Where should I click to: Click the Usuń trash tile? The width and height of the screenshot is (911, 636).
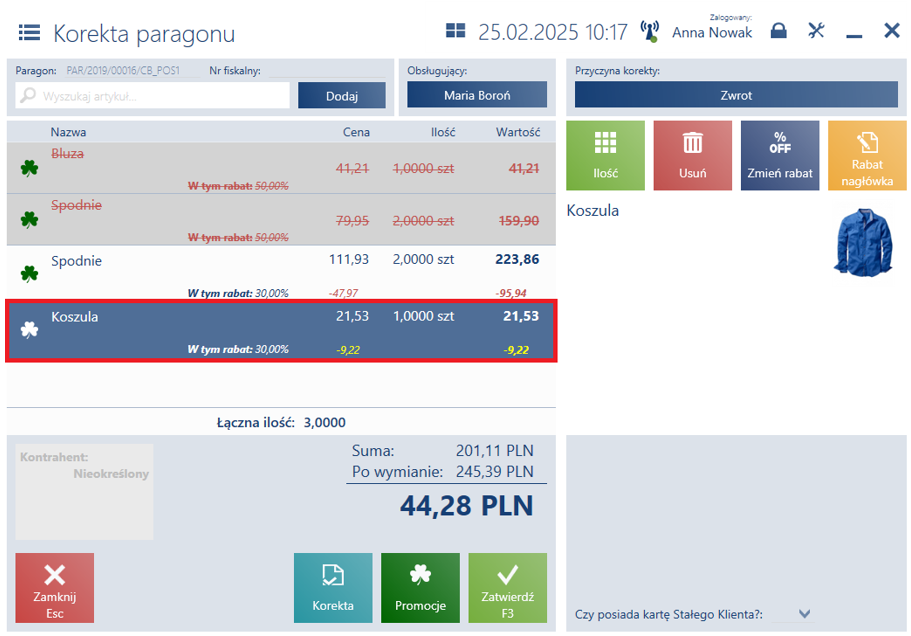coord(693,156)
